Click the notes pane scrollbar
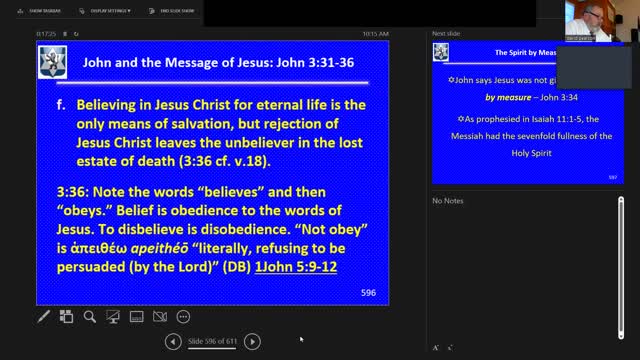Screen dimensions: 640x360 point(621,268)
